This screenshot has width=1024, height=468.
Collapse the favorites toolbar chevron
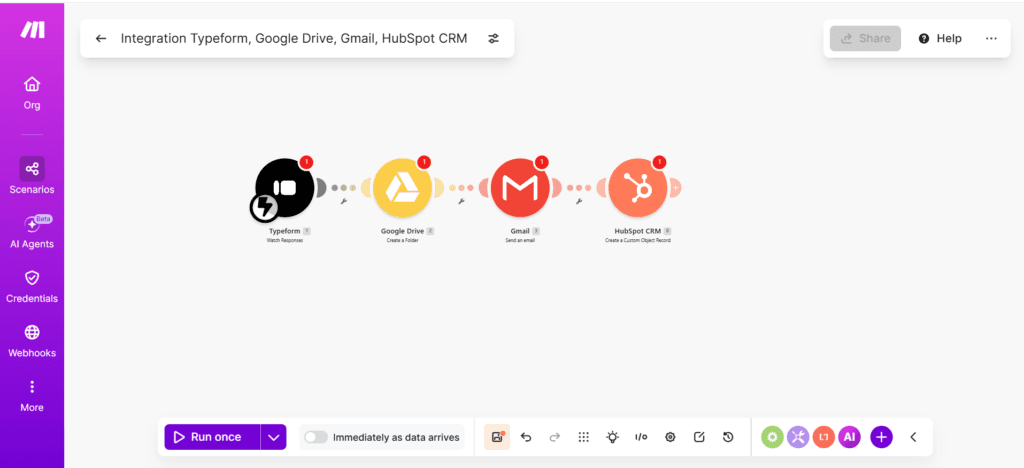coord(913,437)
